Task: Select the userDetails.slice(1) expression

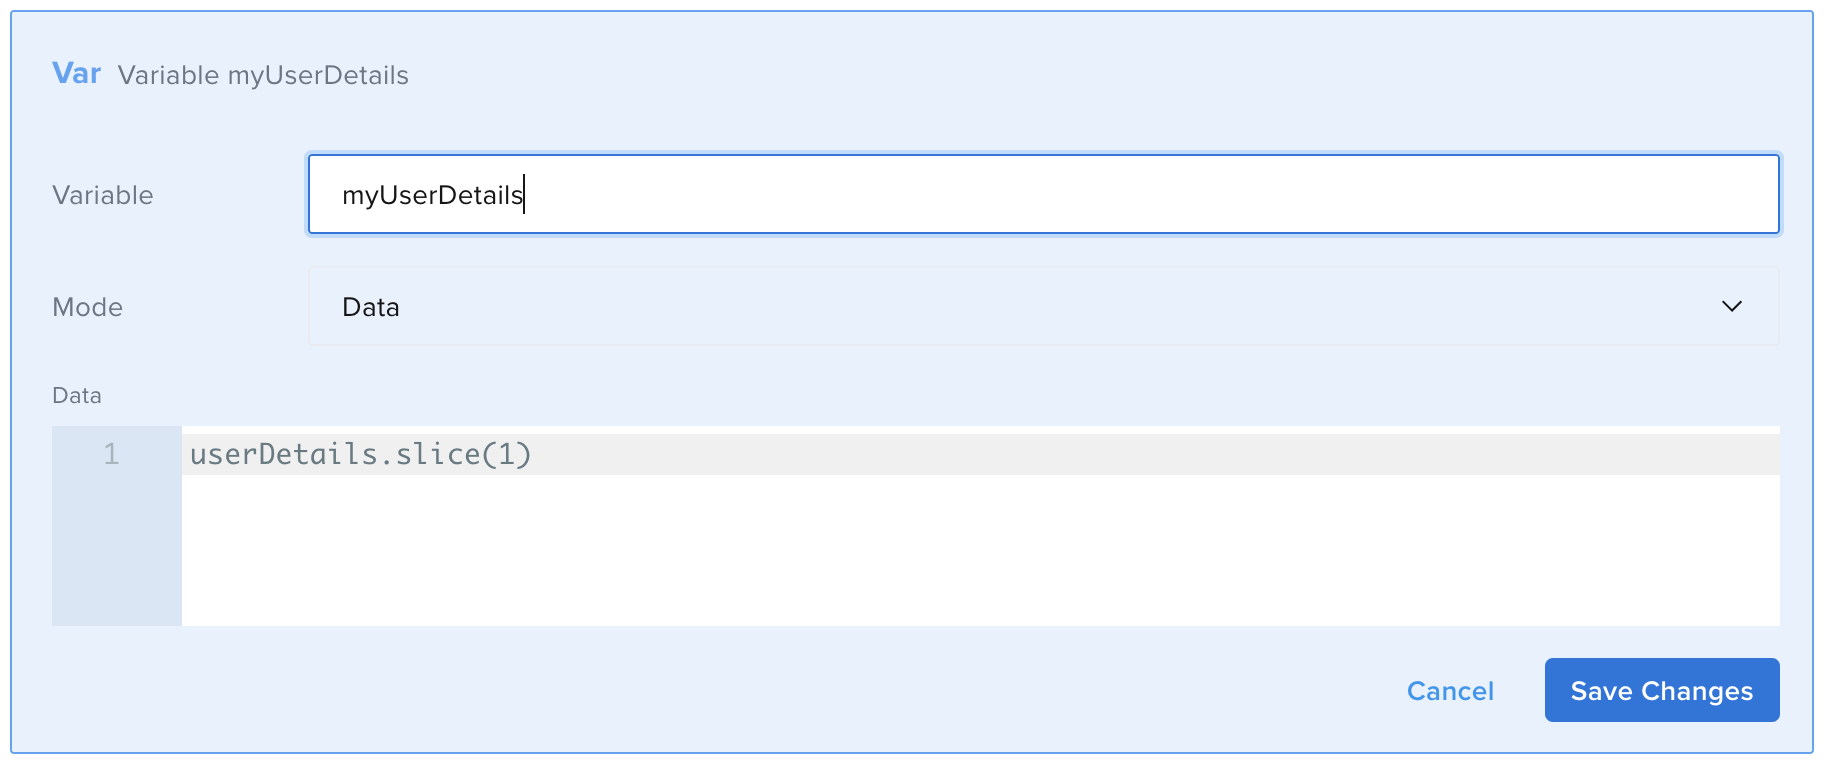Action: click(x=360, y=453)
